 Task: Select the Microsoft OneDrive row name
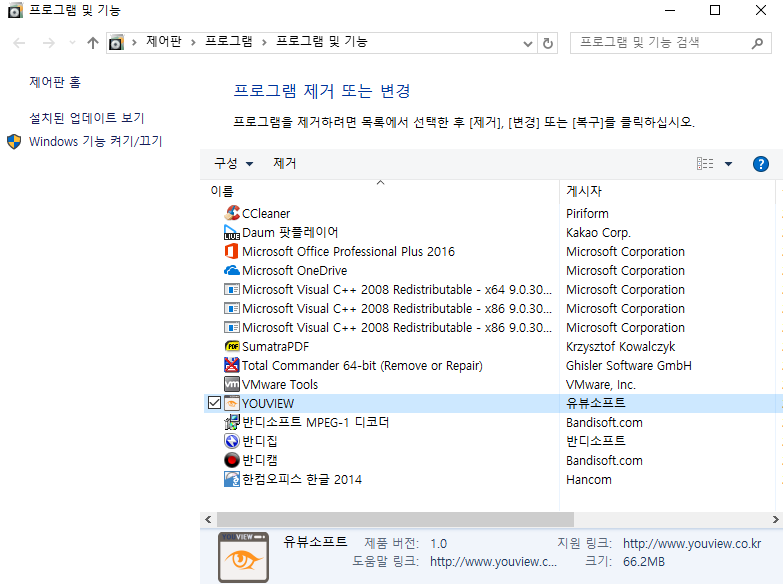tap(295, 270)
